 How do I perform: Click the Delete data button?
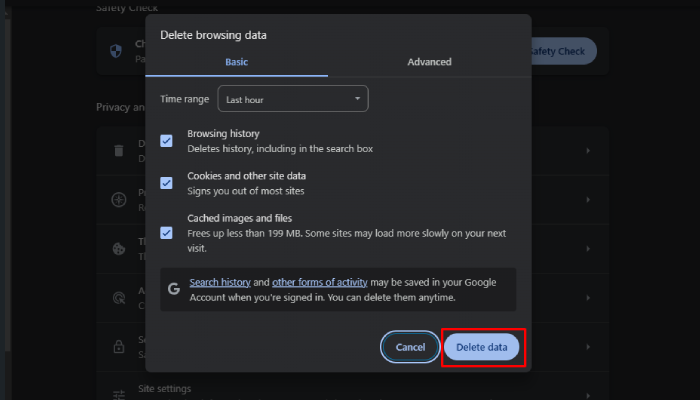coord(482,347)
